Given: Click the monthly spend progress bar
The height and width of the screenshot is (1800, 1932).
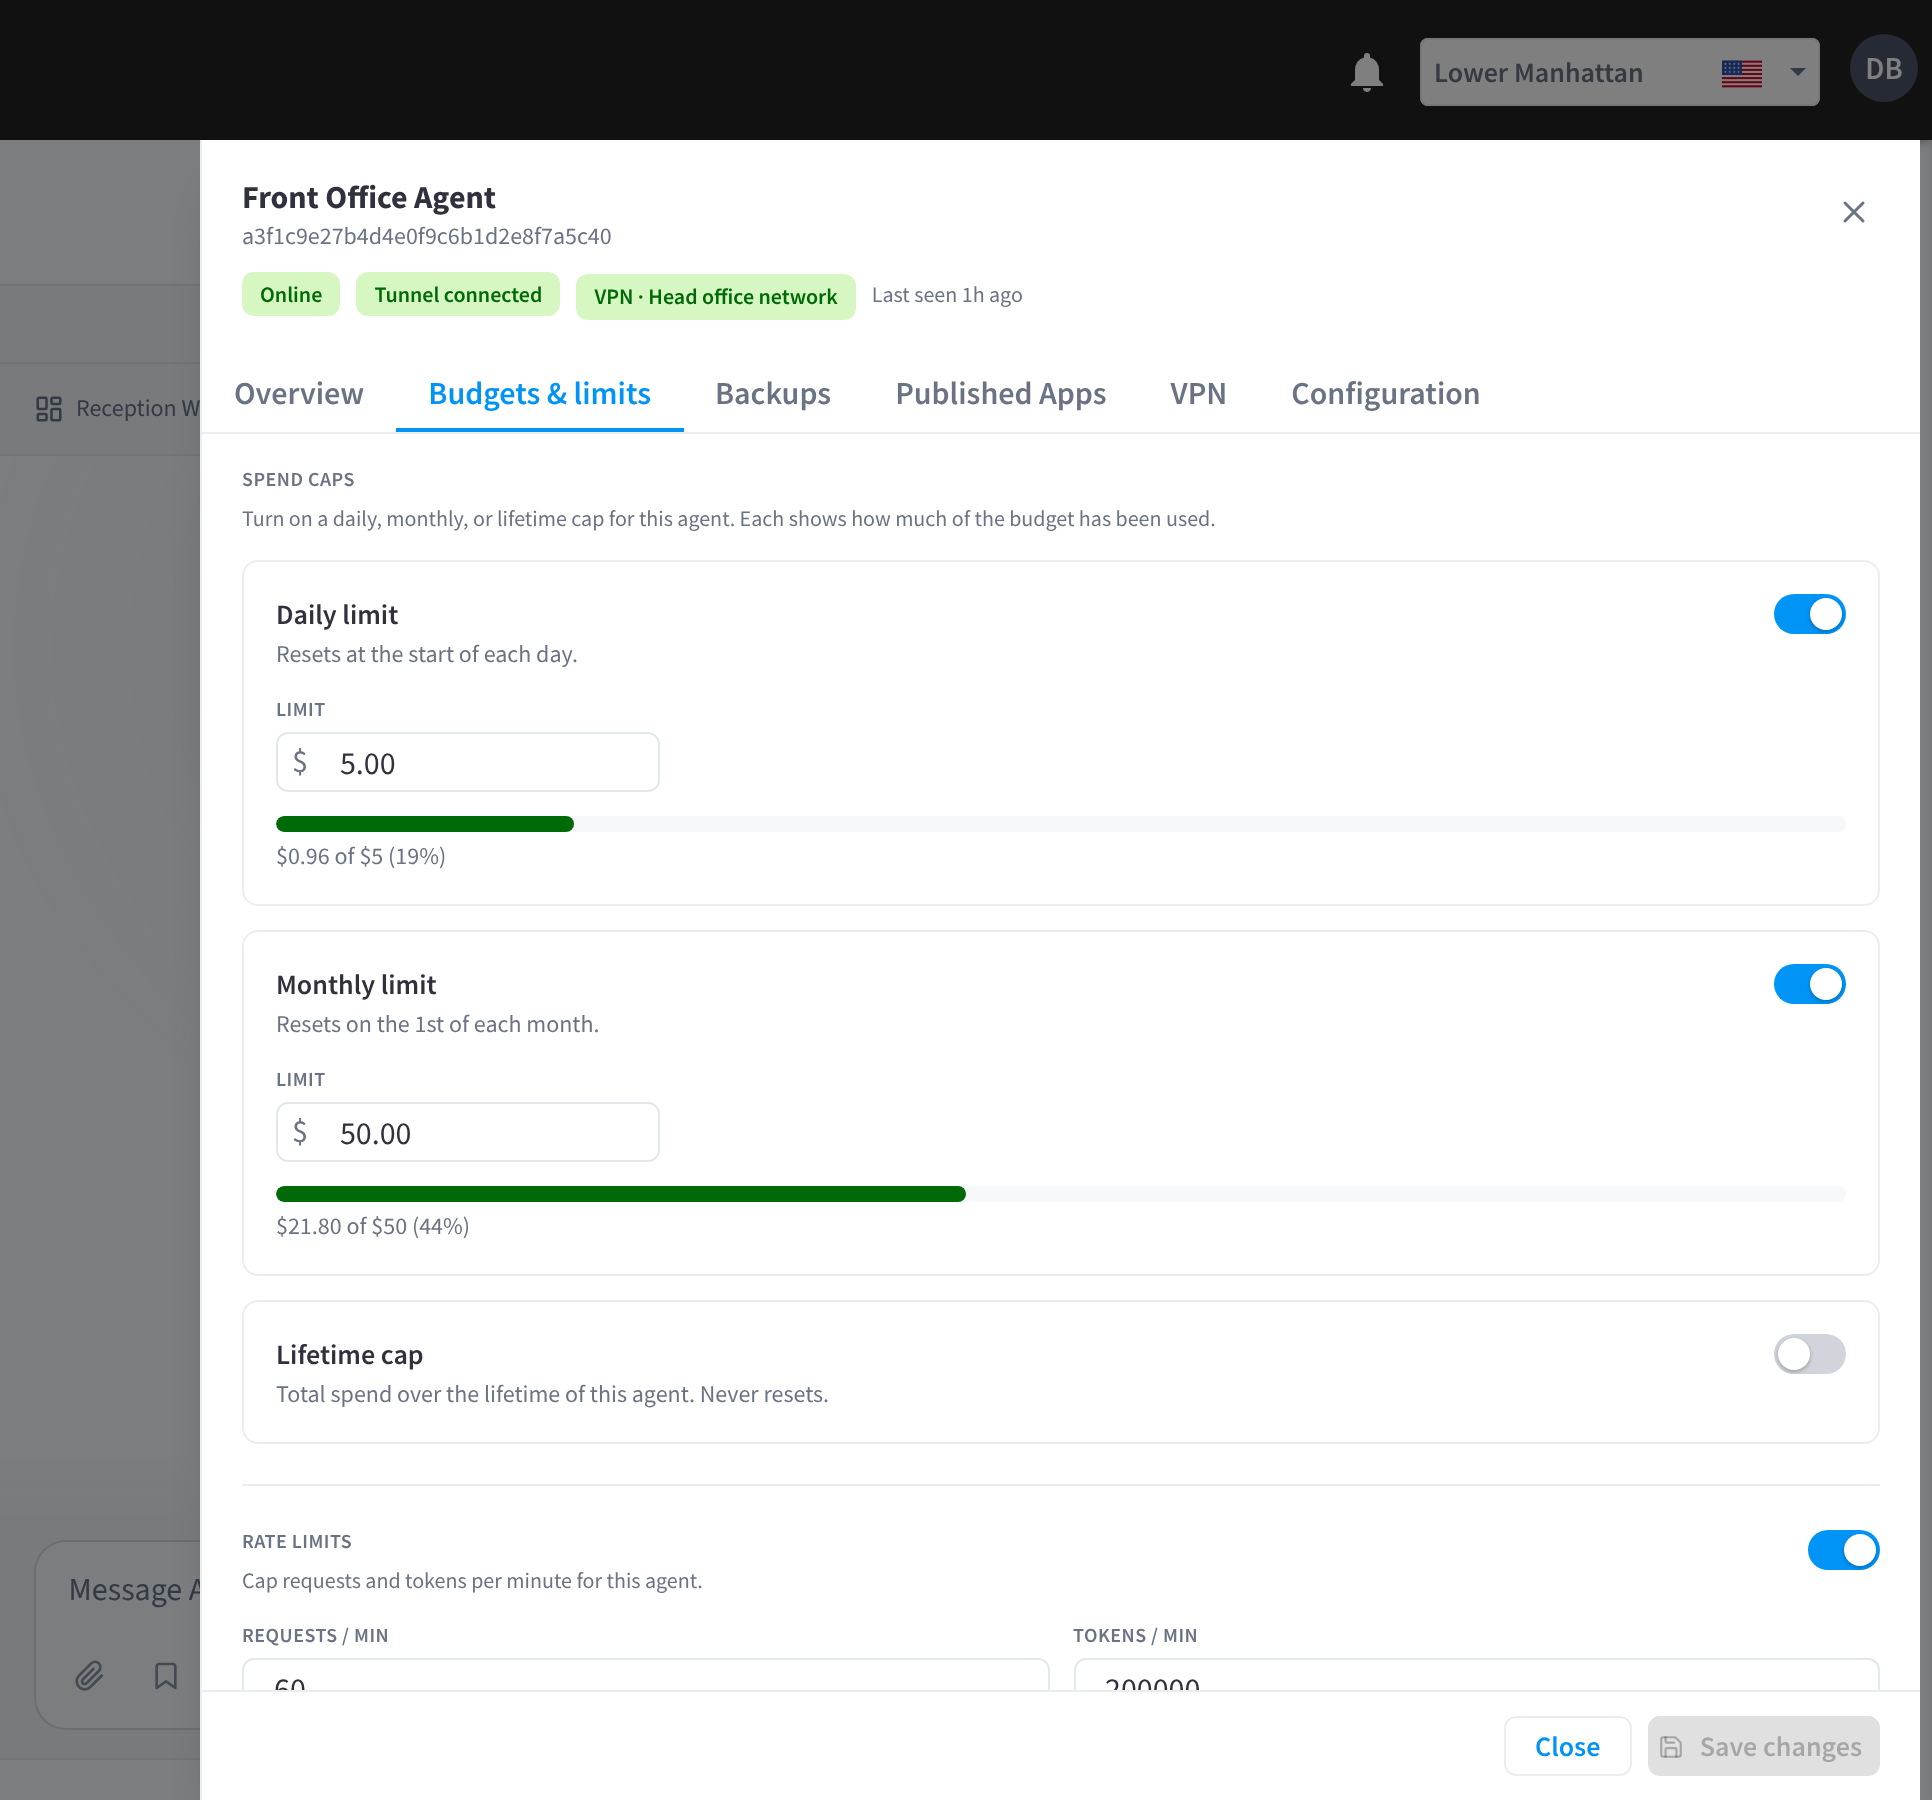Looking at the screenshot, I should (x=1060, y=1194).
